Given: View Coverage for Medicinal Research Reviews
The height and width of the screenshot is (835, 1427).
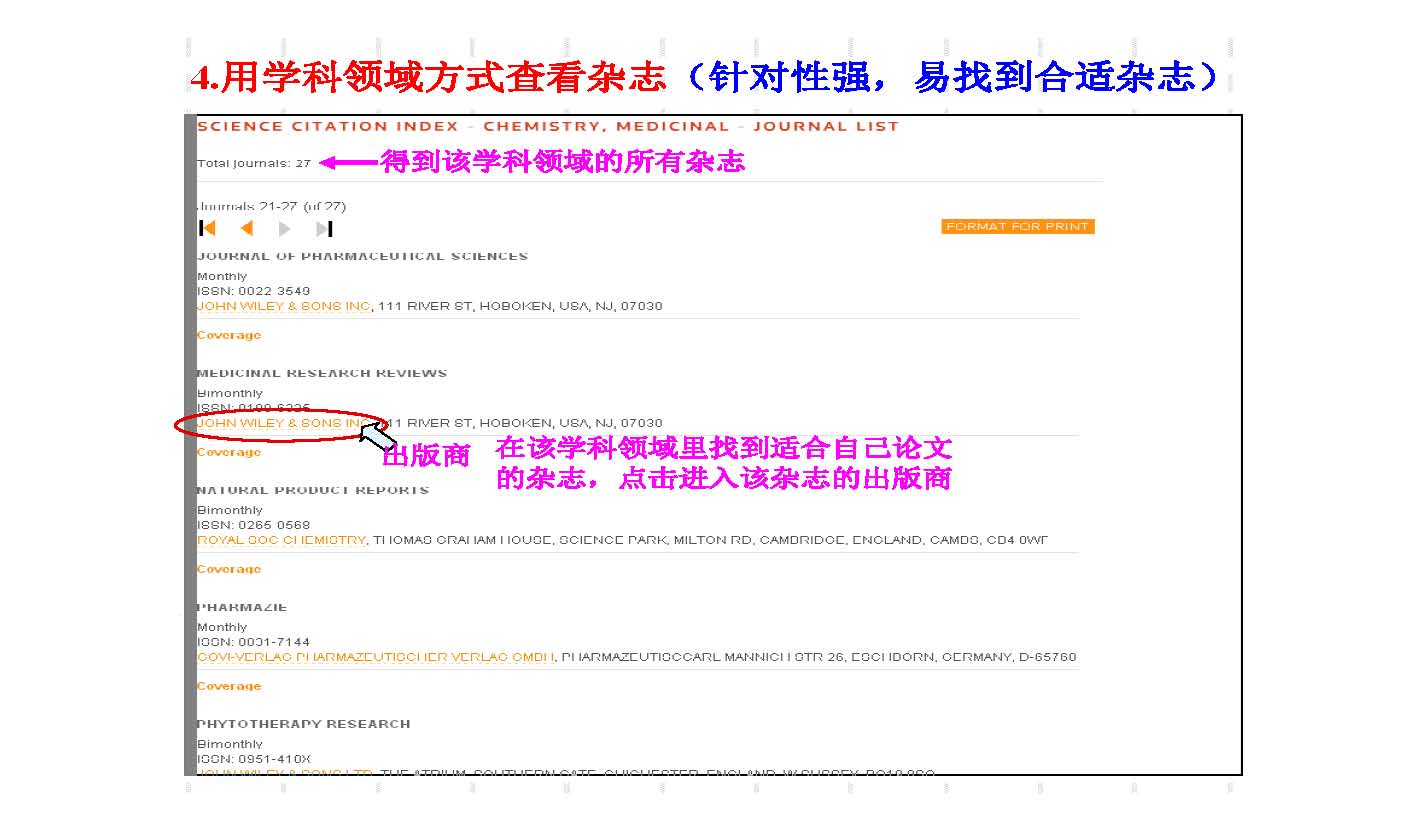Looking at the screenshot, I should pos(229,452).
